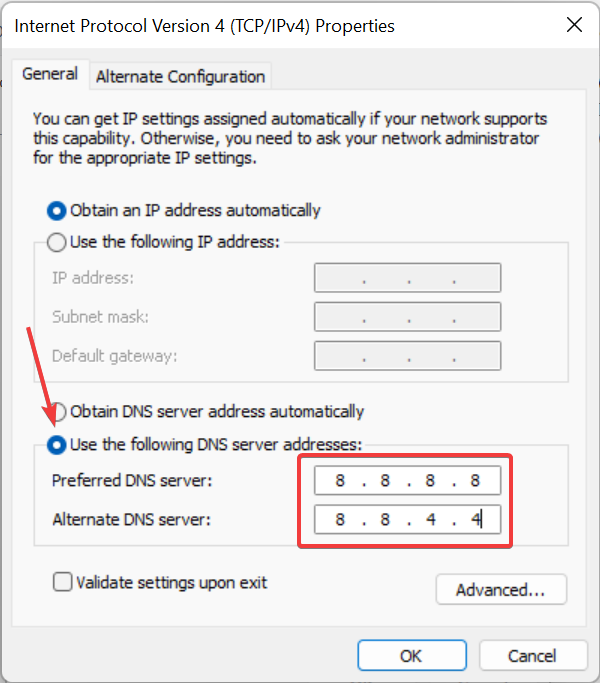Image resolution: width=600 pixels, height=683 pixels.
Task: Enable Validate settings upon exit checkbox
Action: click(63, 582)
